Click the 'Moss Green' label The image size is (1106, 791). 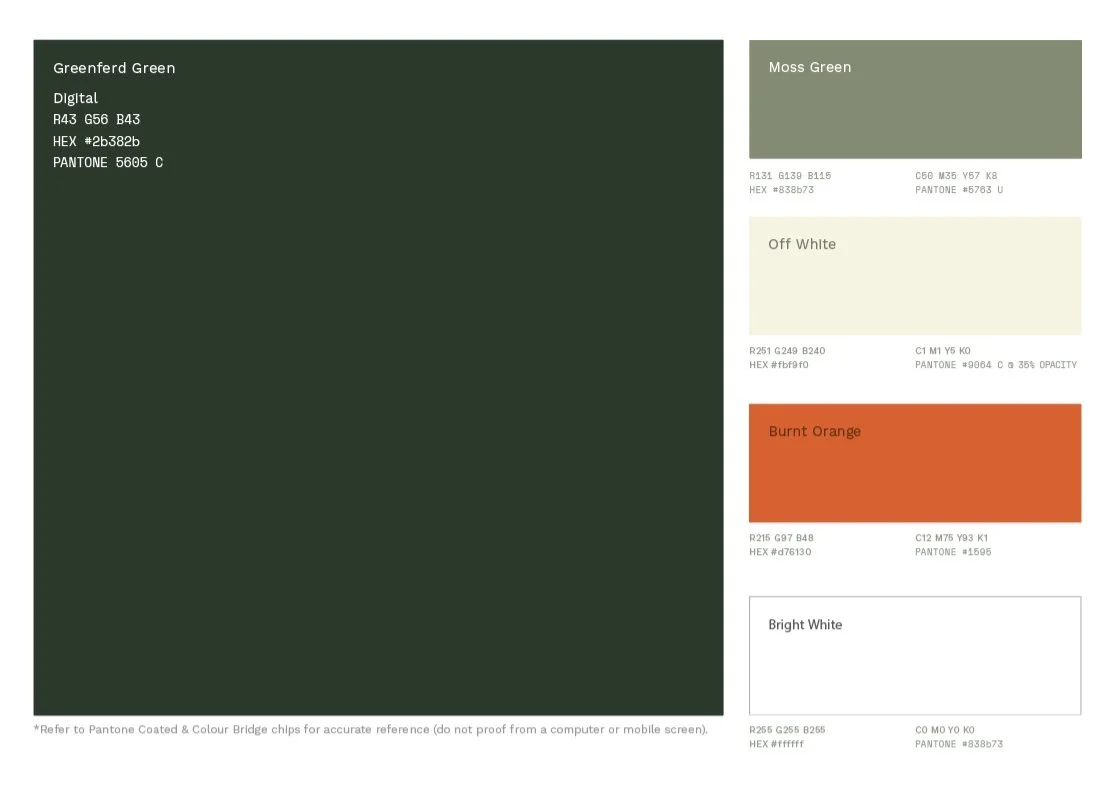[x=810, y=67]
